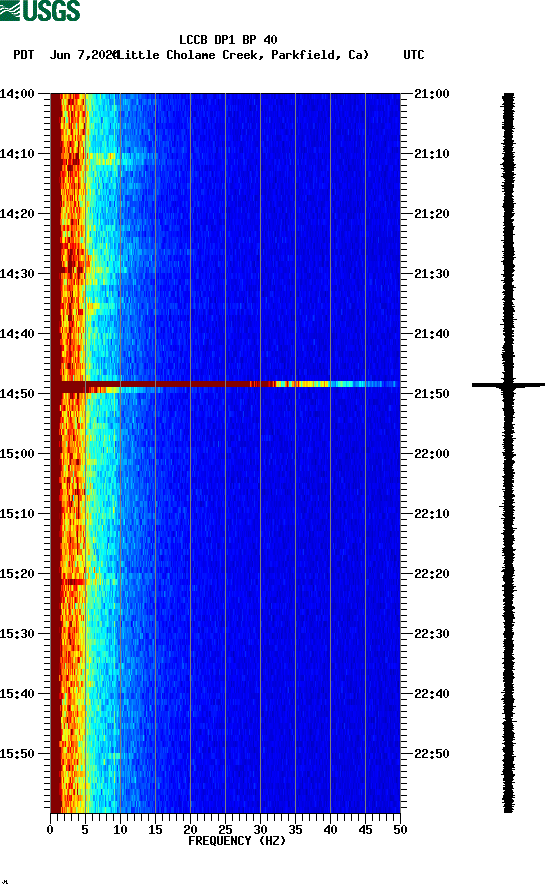Viewport: 552px width, 893px height.
Task: Click the 22:30 UTC time label
Action: pyautogui.click(x=432, y=634)
